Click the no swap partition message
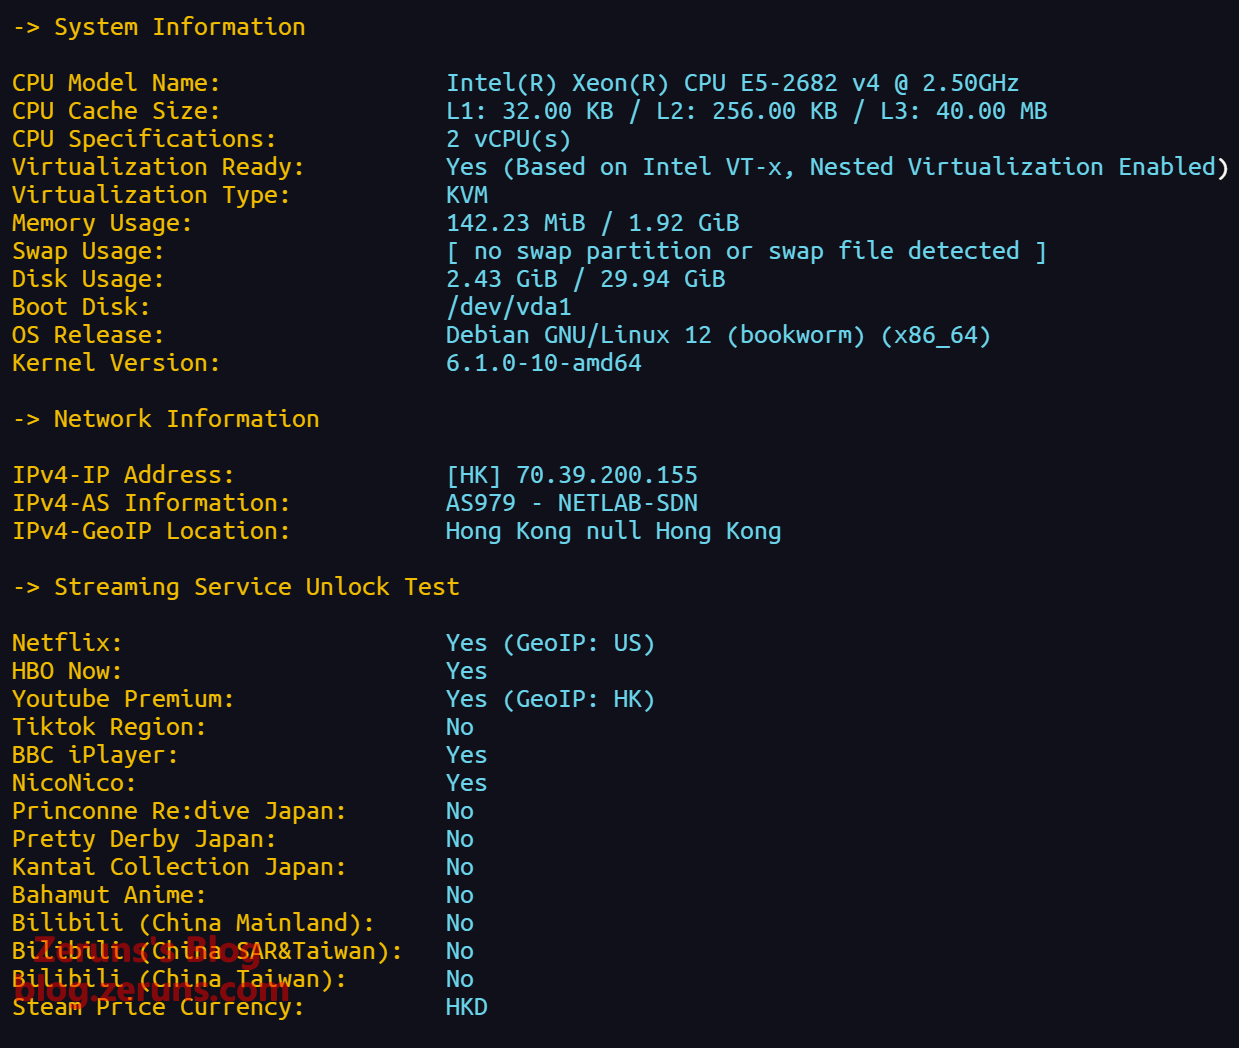 (x=745, y=251)
